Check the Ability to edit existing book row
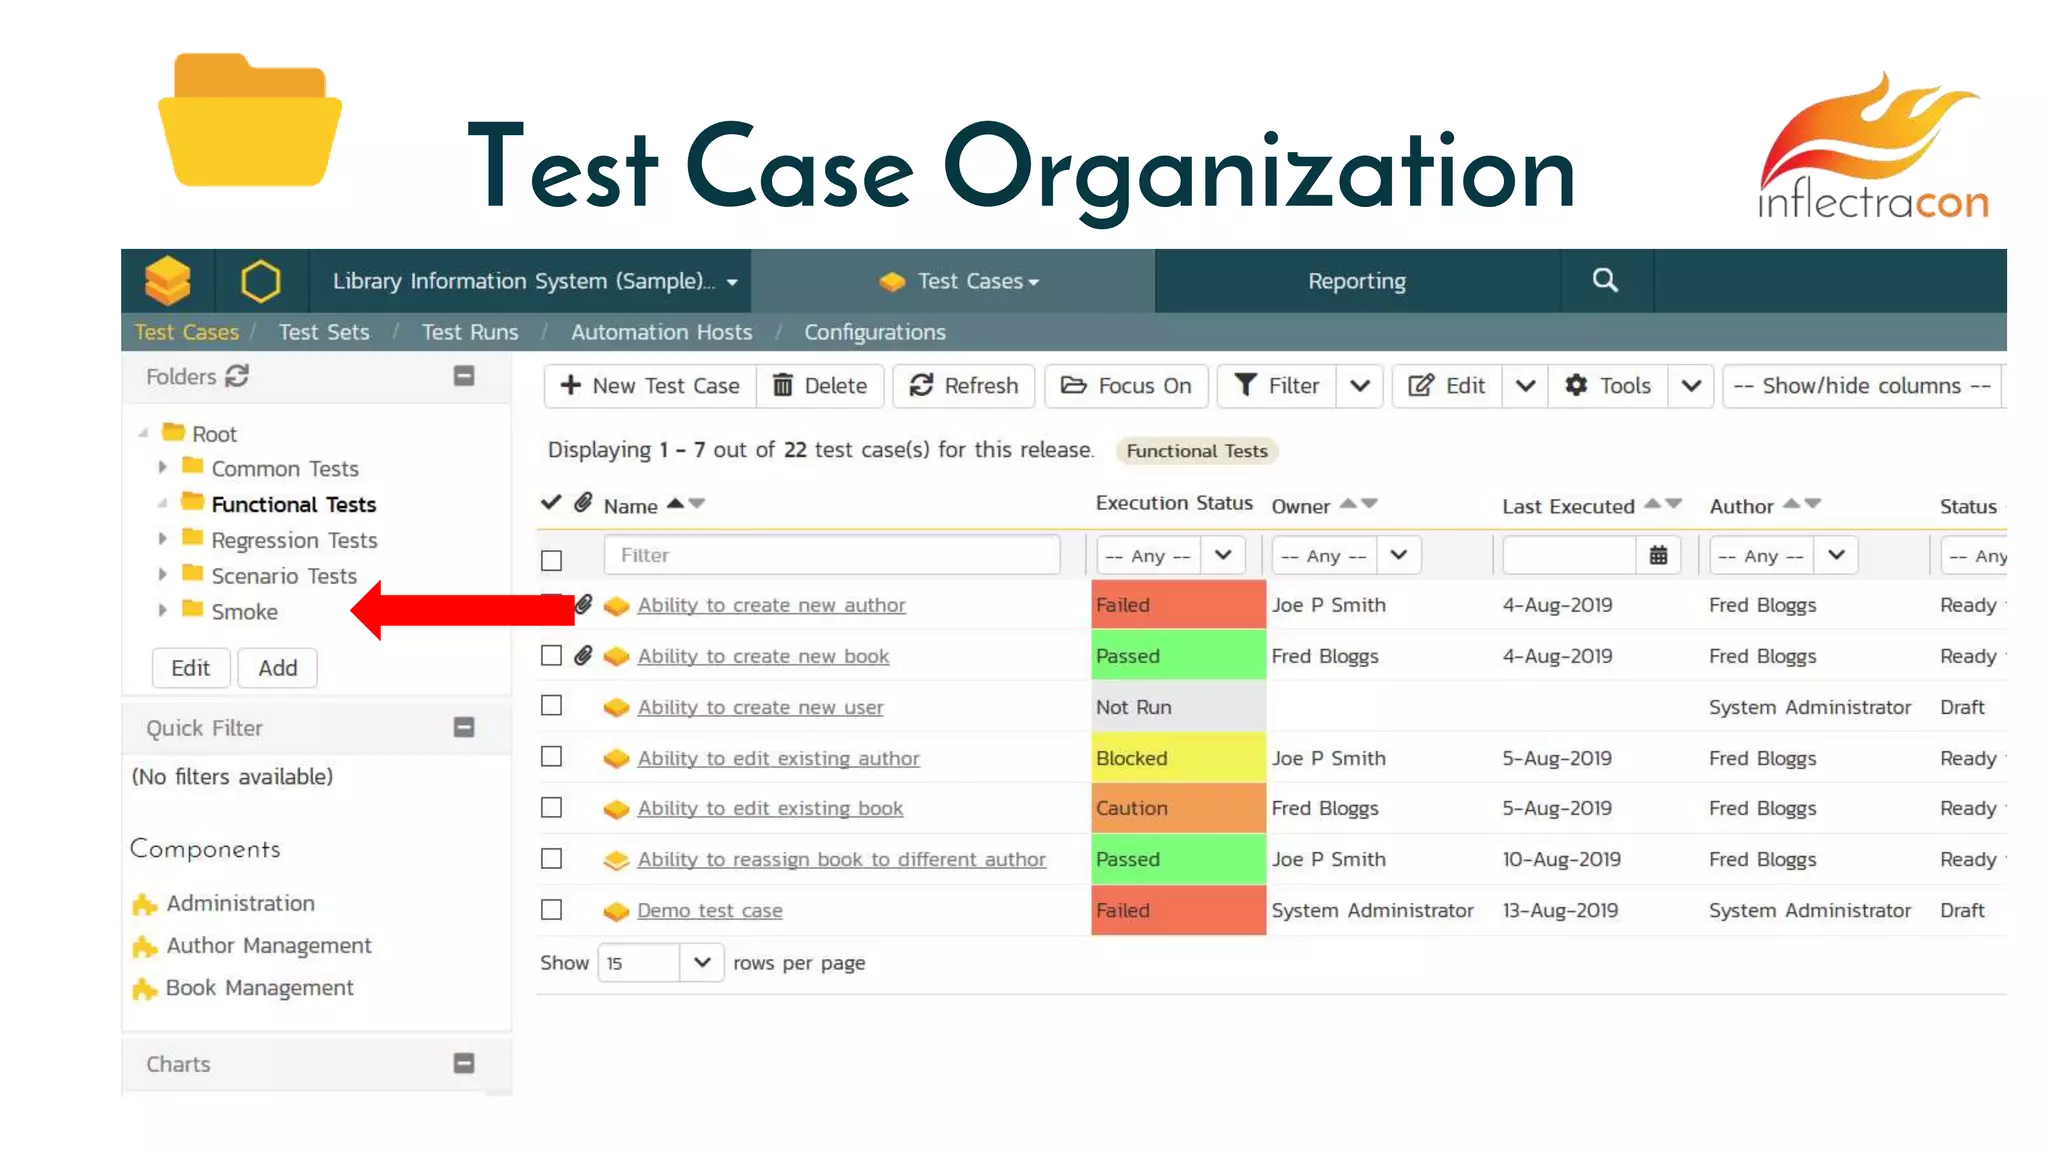The height and width of the screenshot is (1152, 2048). (x=551, y=807)
